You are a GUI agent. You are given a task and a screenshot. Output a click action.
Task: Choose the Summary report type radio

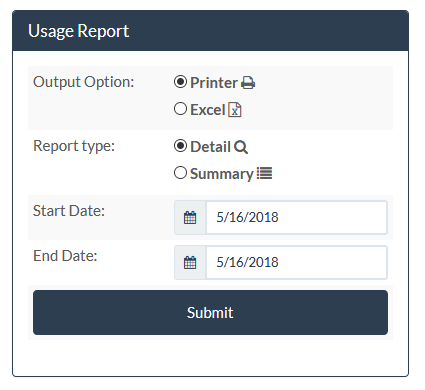[x=180, y=173]
